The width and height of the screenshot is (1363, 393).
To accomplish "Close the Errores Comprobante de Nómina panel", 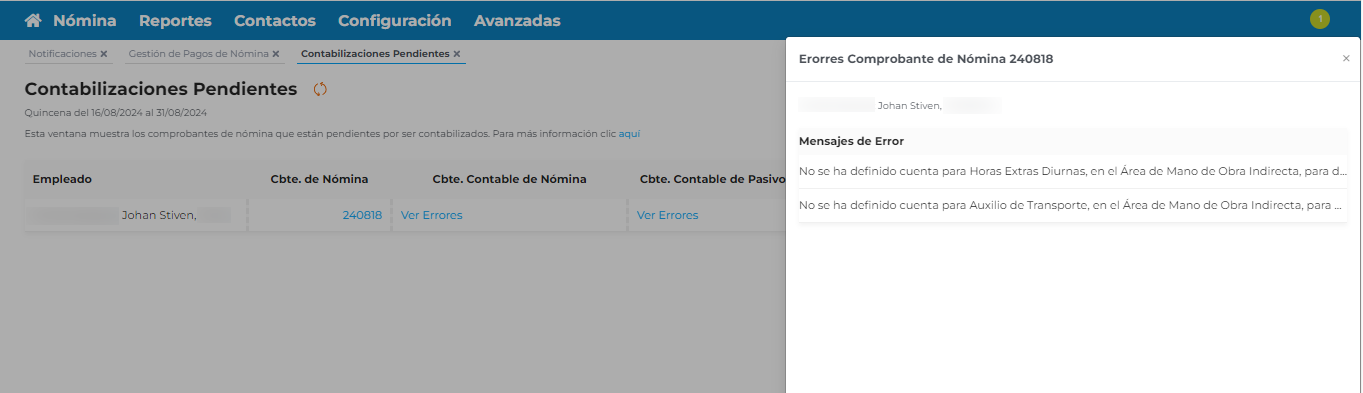I will [1346, 59].
